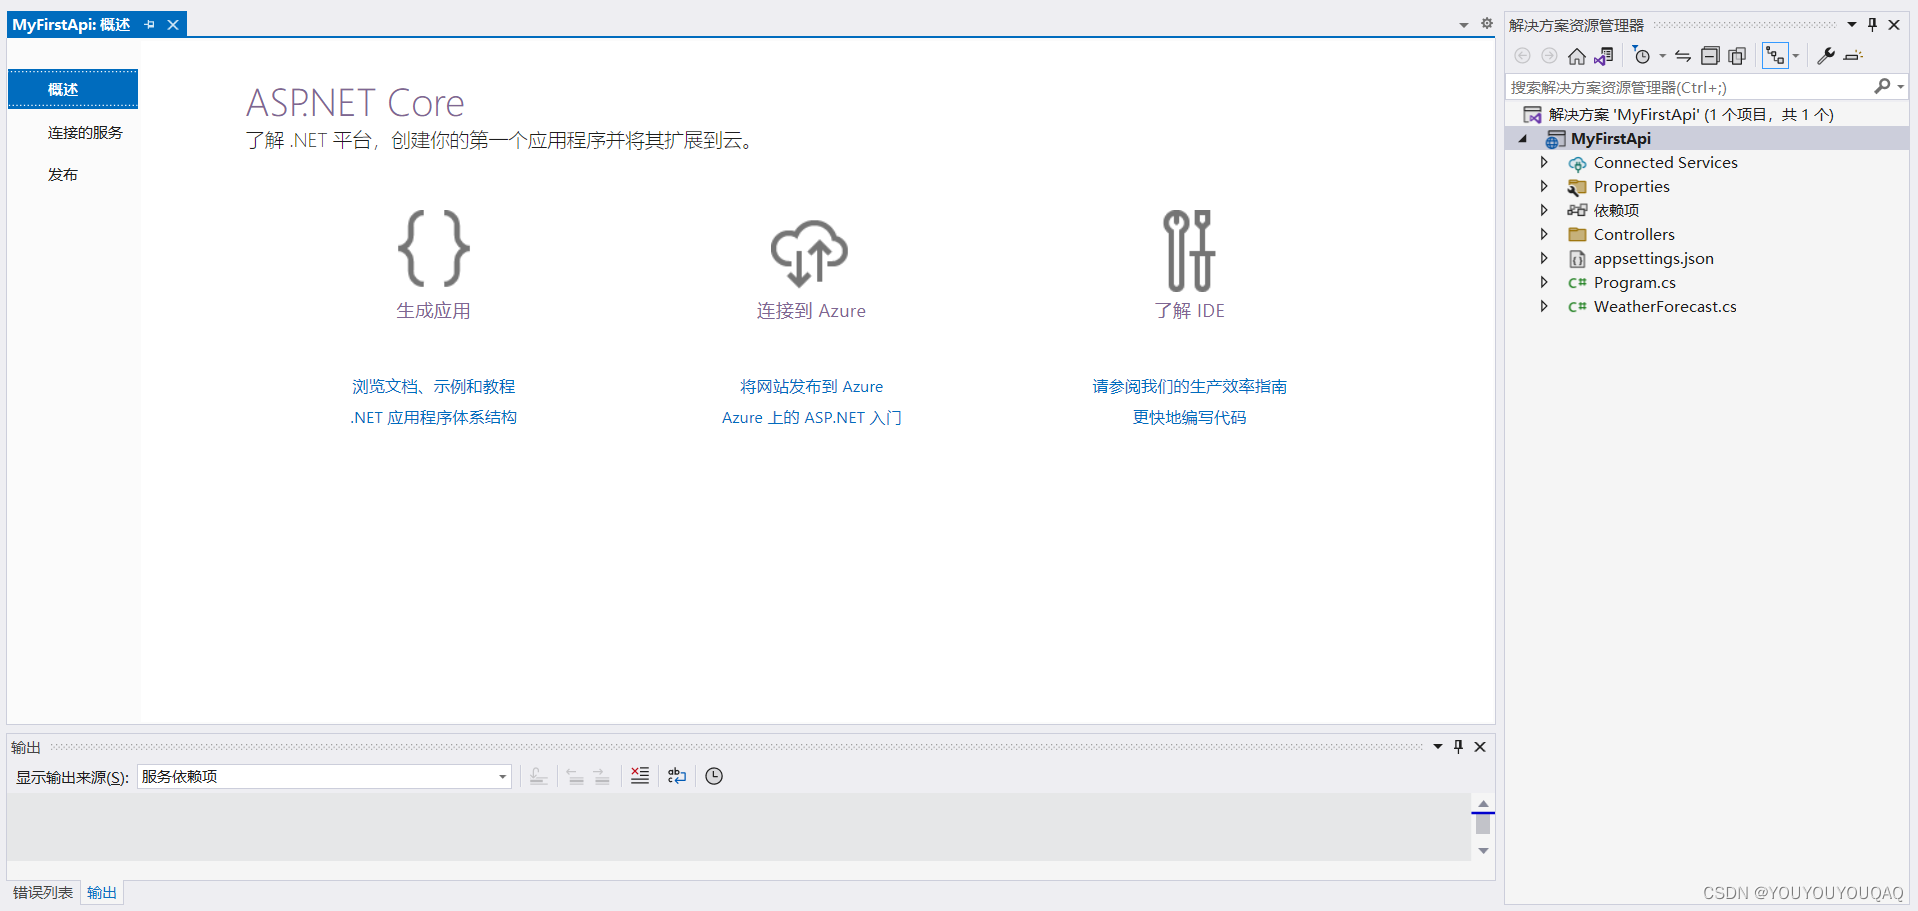Open Output panel window position dropdown
This screenshot has width=1918, height=911.
1437,747
